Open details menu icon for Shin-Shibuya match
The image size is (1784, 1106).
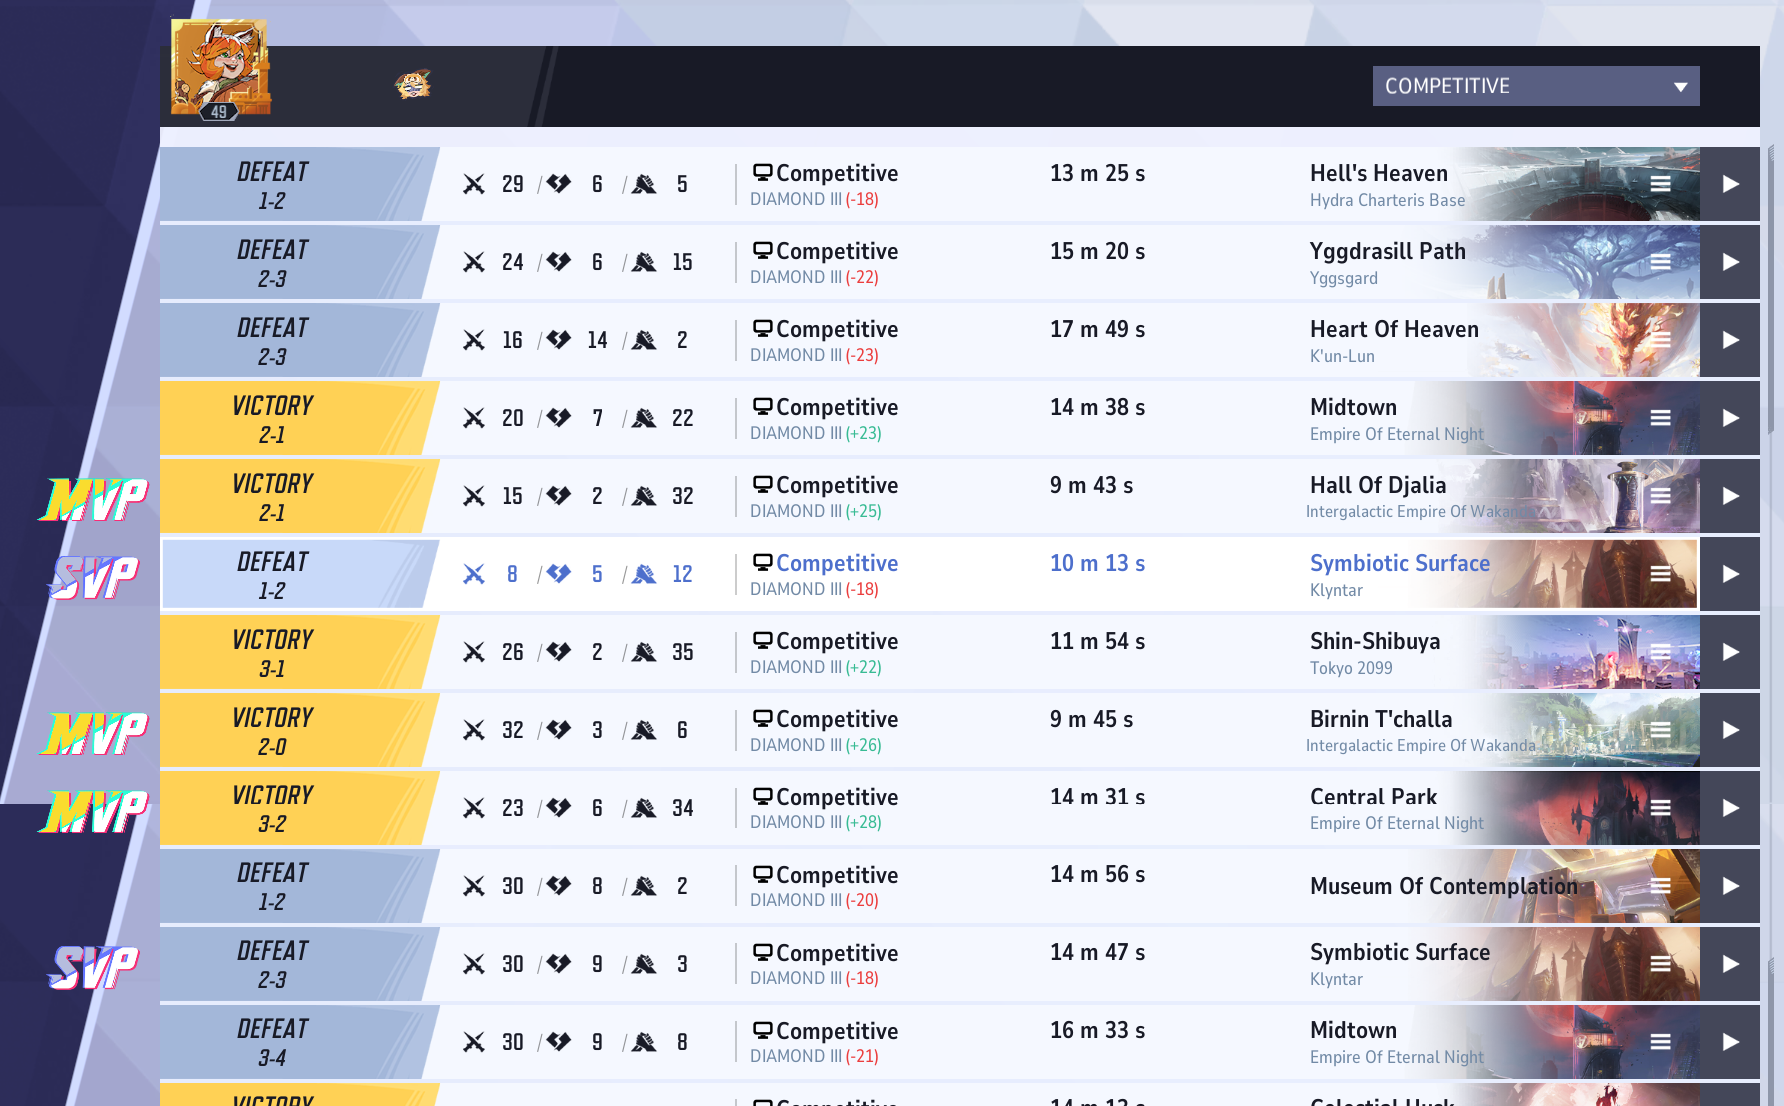pos(1660,652)
